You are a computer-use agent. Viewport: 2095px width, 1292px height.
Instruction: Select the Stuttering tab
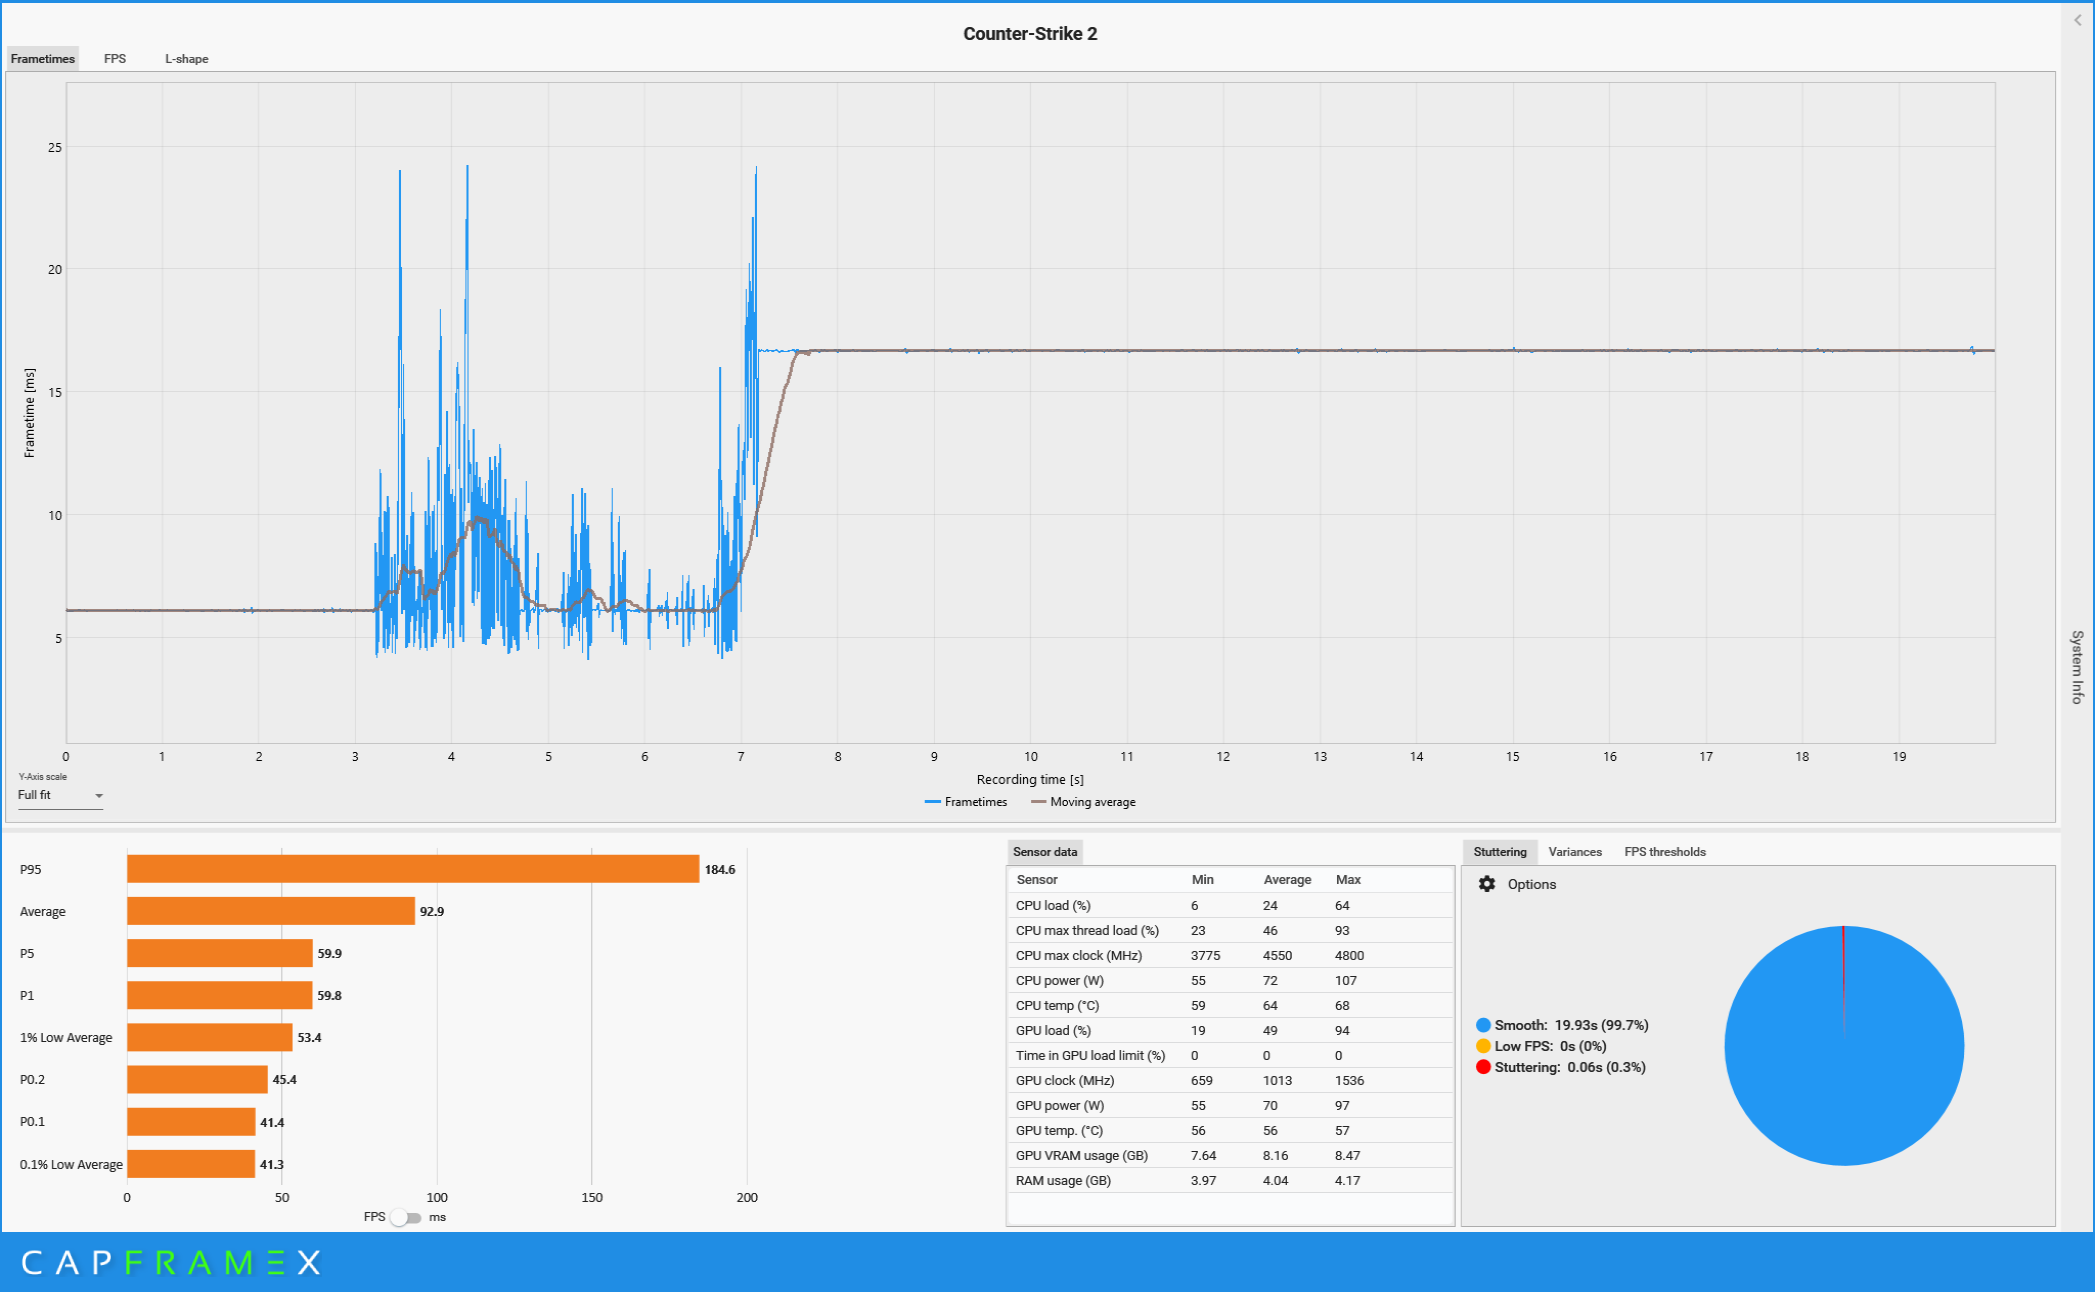pyautogui.click(x=1499, y=852)
